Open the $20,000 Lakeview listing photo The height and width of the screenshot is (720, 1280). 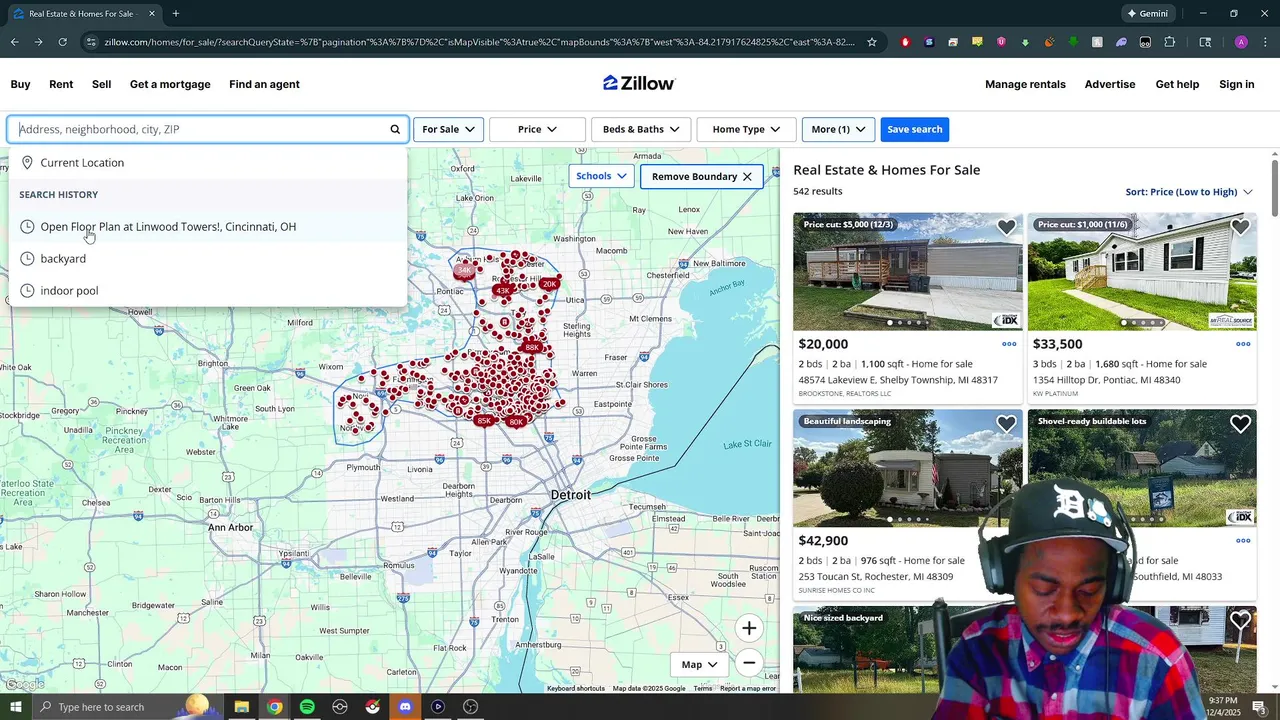908,271
